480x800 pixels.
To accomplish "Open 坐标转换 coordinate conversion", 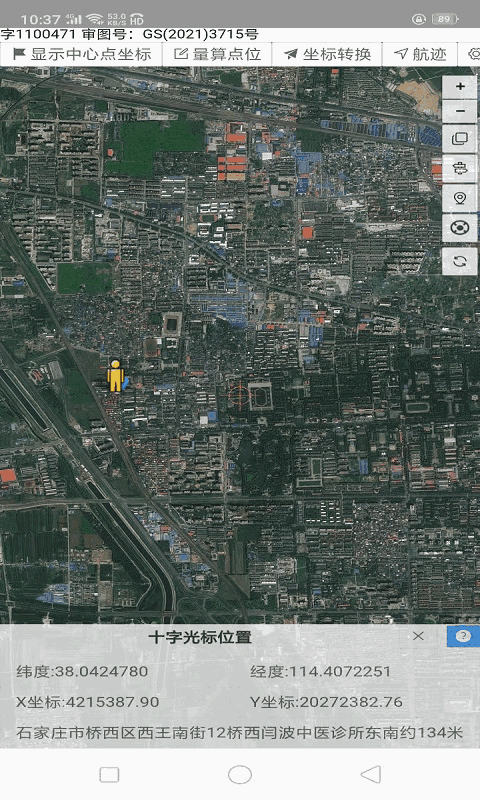I will point(327,55).
